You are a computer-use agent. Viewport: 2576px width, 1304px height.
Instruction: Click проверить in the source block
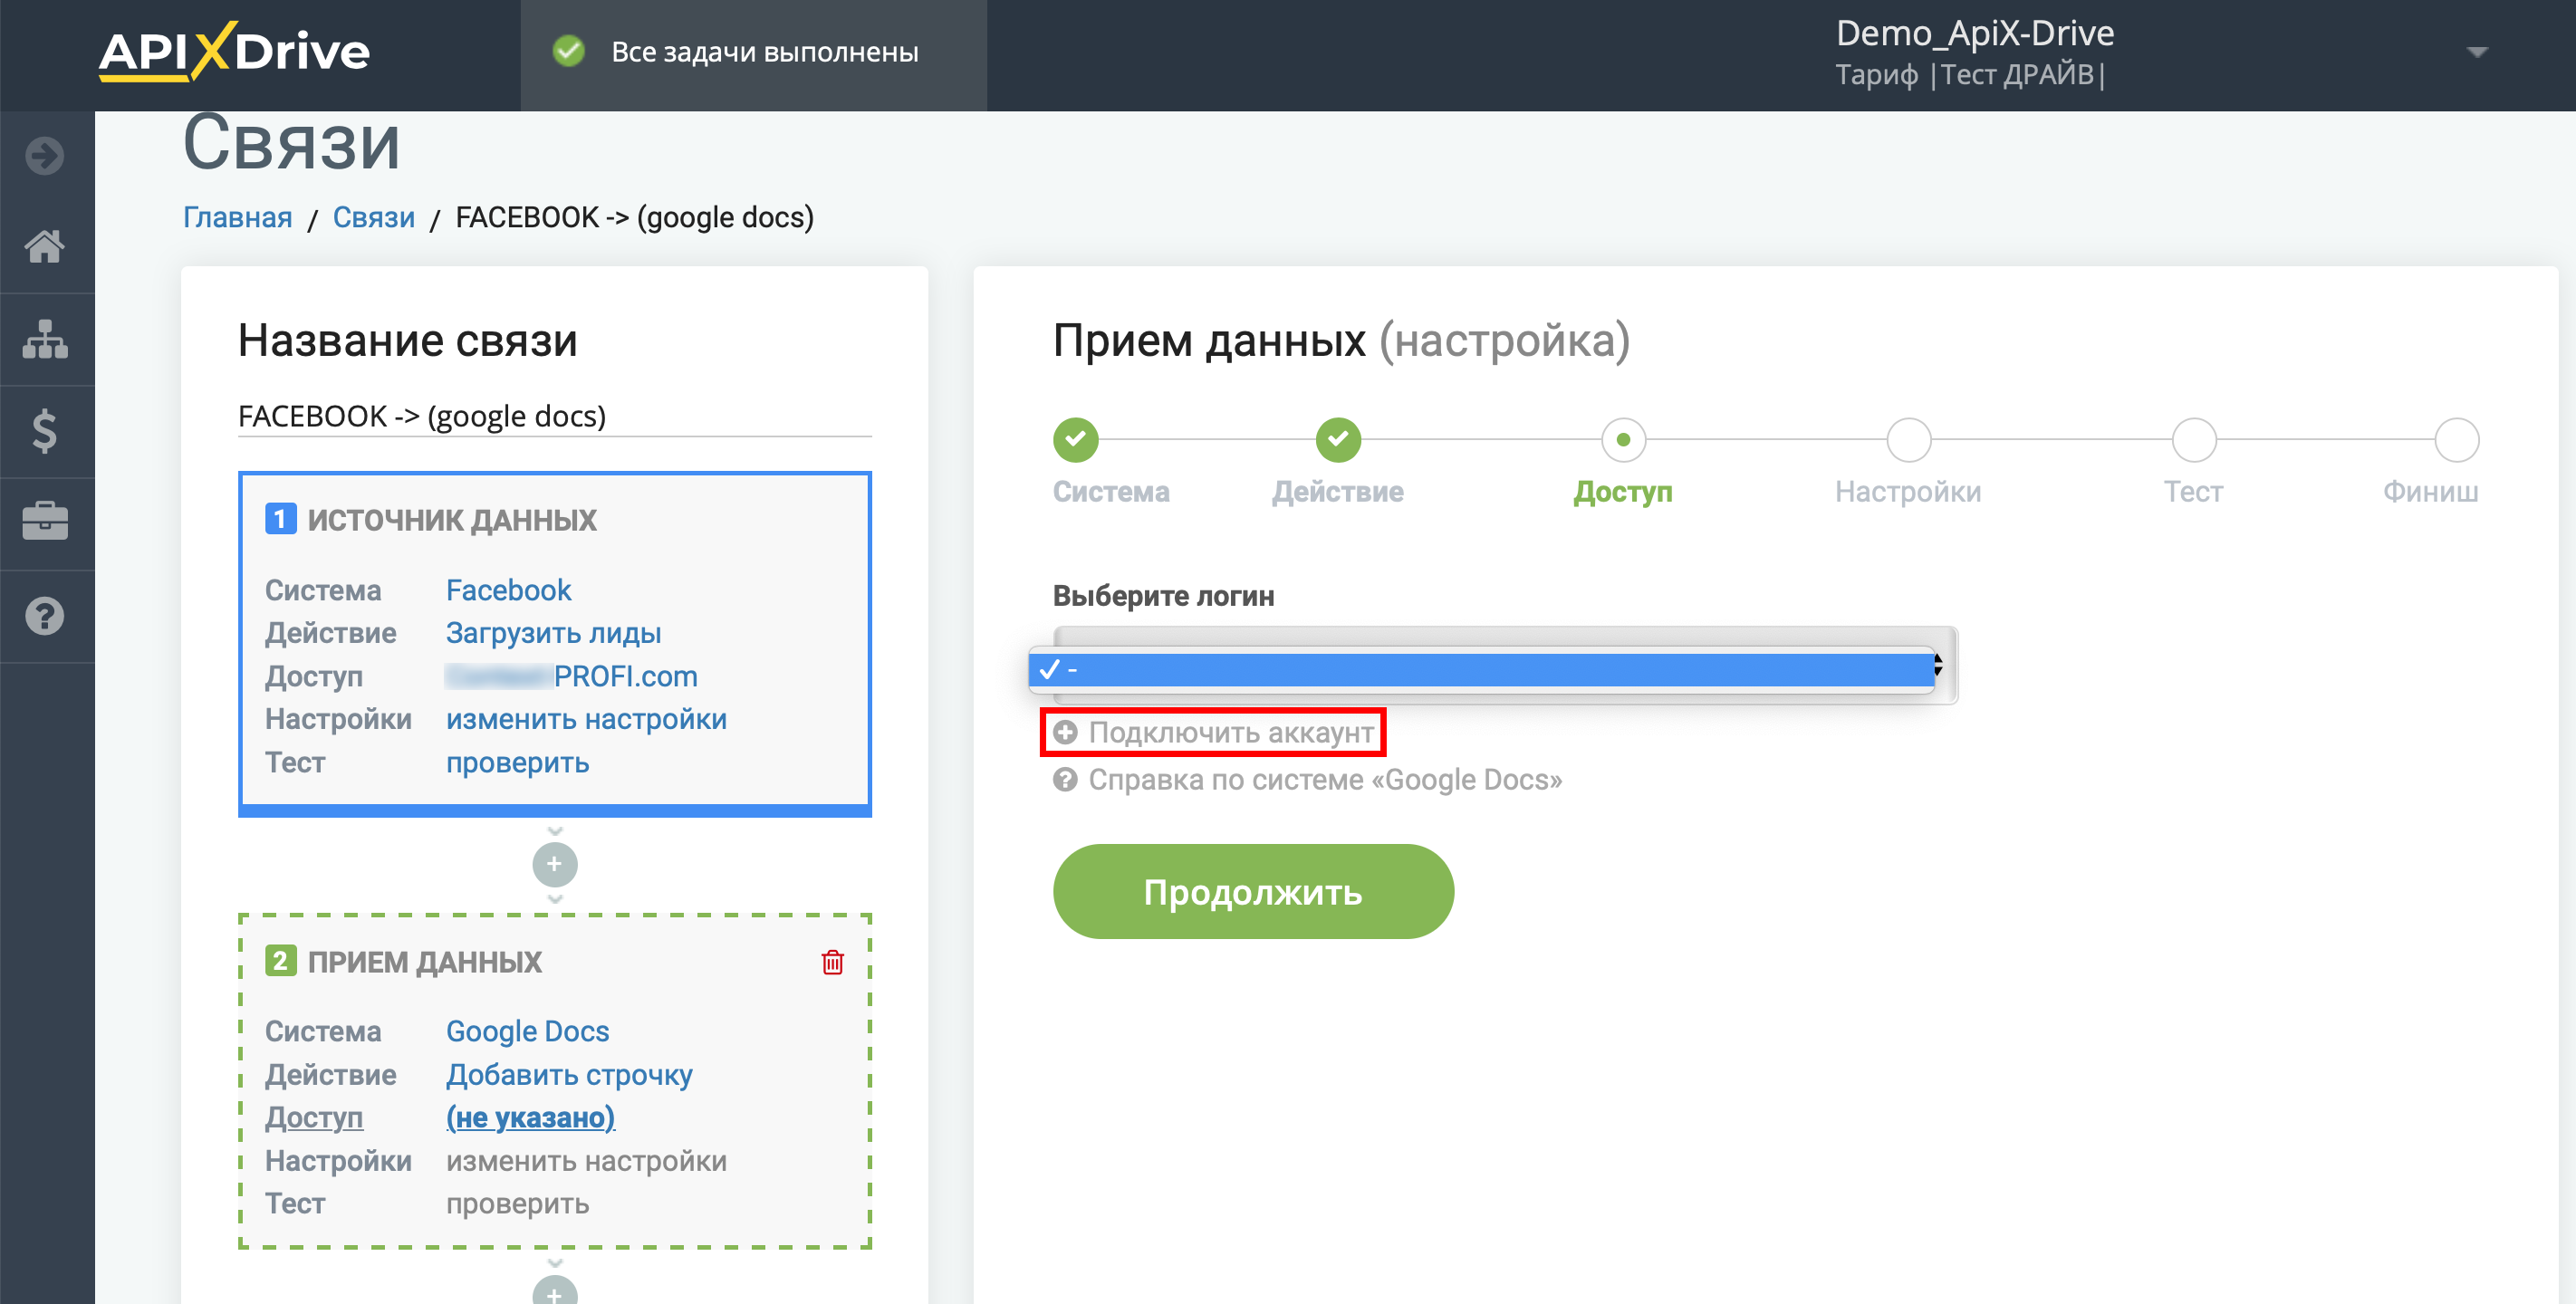[517, 762]
